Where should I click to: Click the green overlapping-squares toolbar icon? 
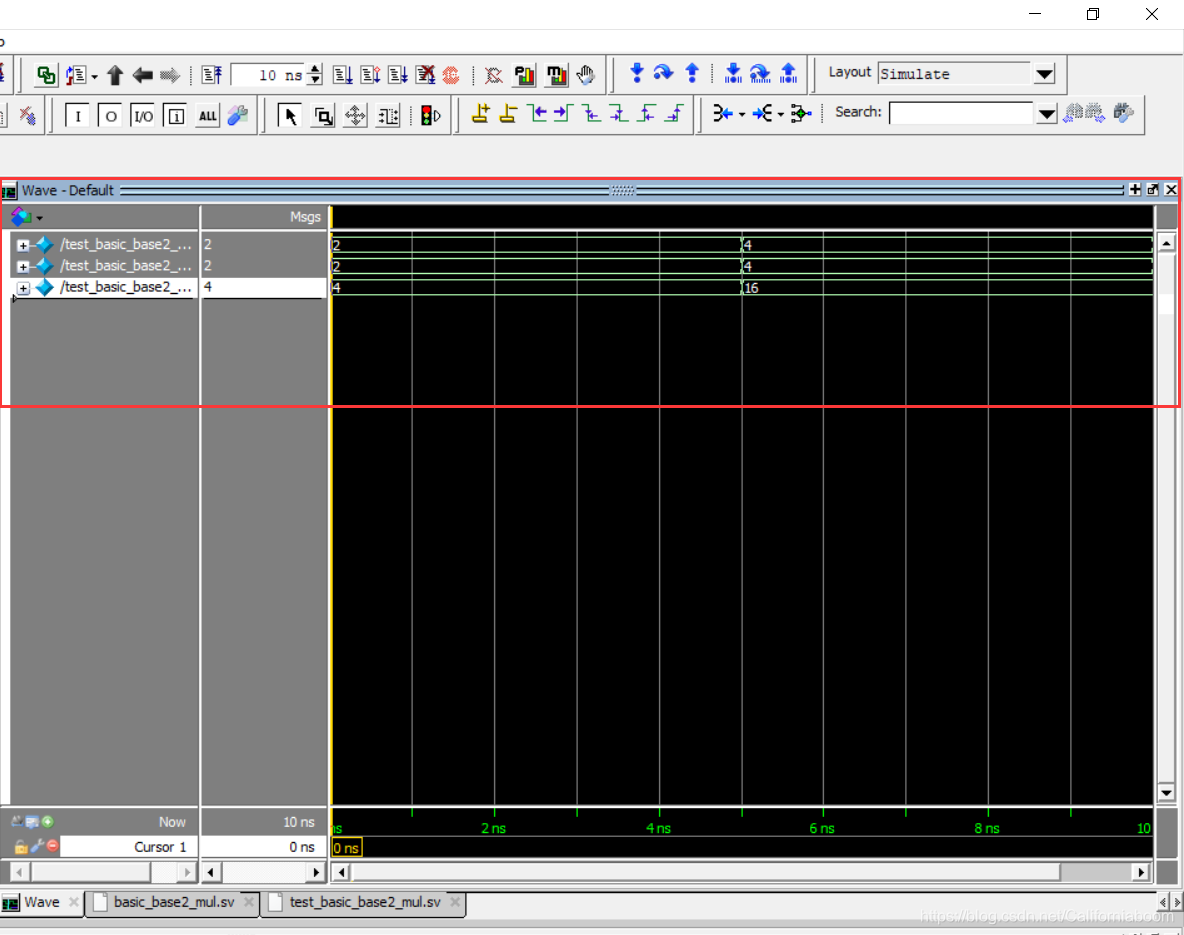click(x=46, y=75)
